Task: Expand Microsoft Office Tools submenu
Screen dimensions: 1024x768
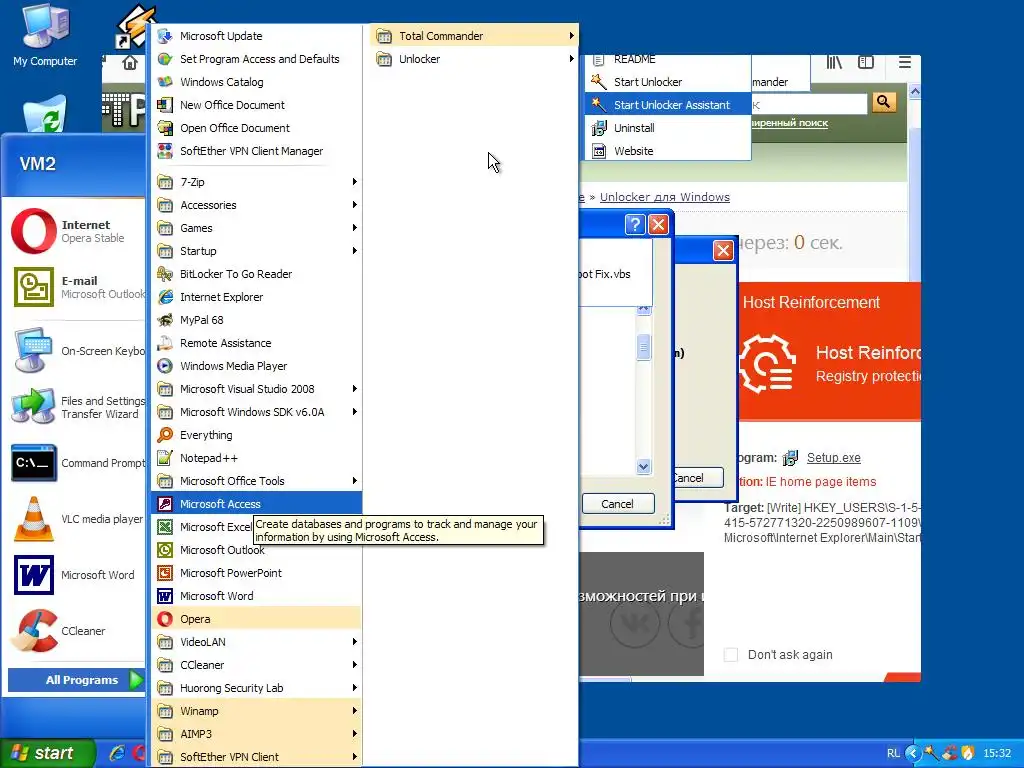Action: pyautogui.click(x=257, y=481)
